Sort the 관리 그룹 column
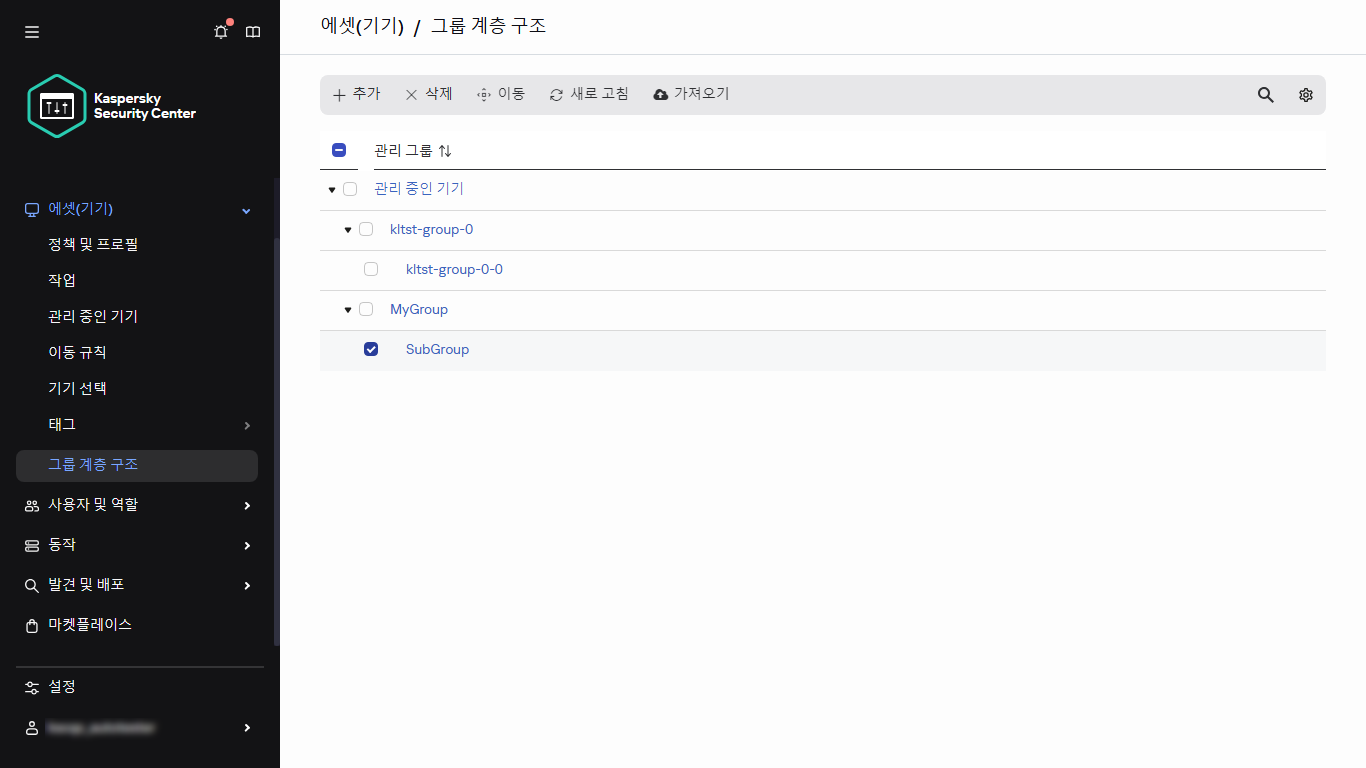 click(444, 150)
